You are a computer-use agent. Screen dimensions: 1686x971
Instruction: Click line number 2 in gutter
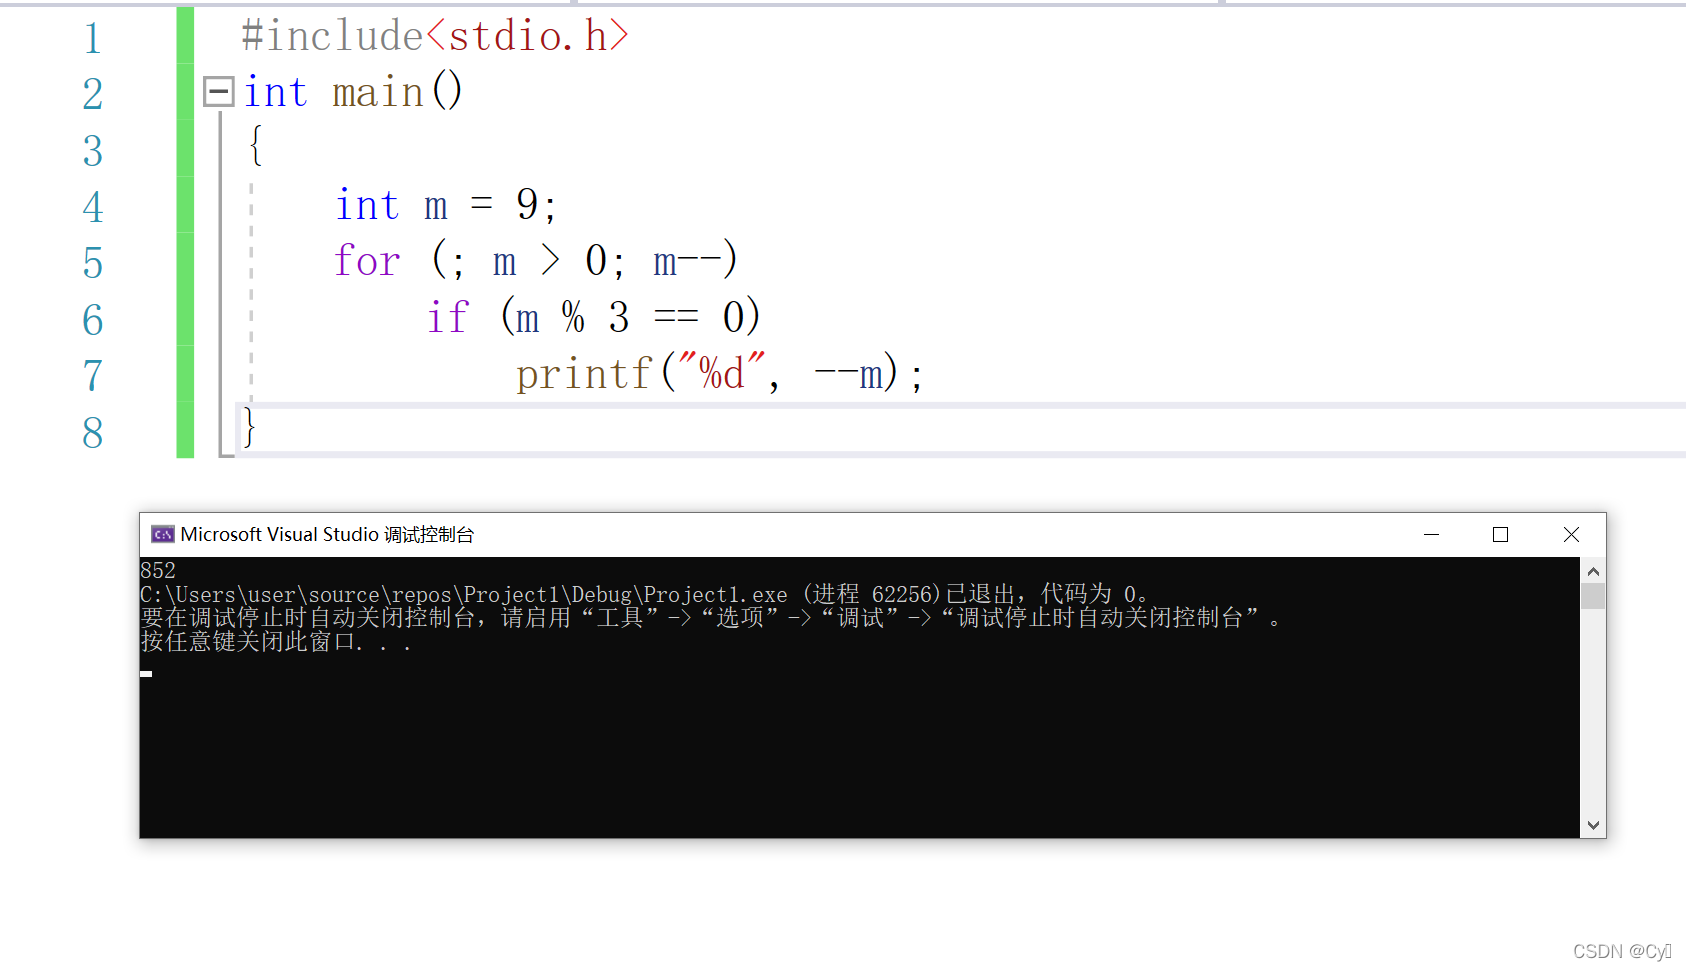pos(93,94)
